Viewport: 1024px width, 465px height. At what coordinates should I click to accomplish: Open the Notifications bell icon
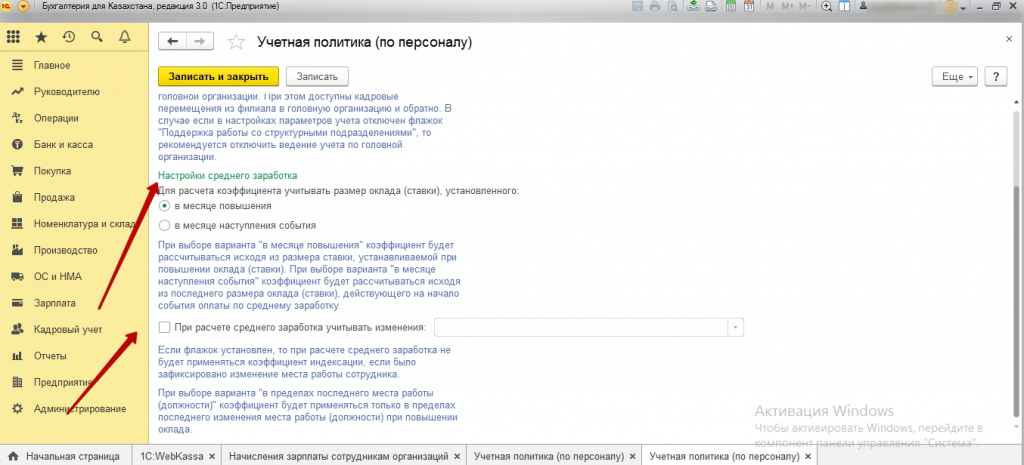tap(125, 37)
